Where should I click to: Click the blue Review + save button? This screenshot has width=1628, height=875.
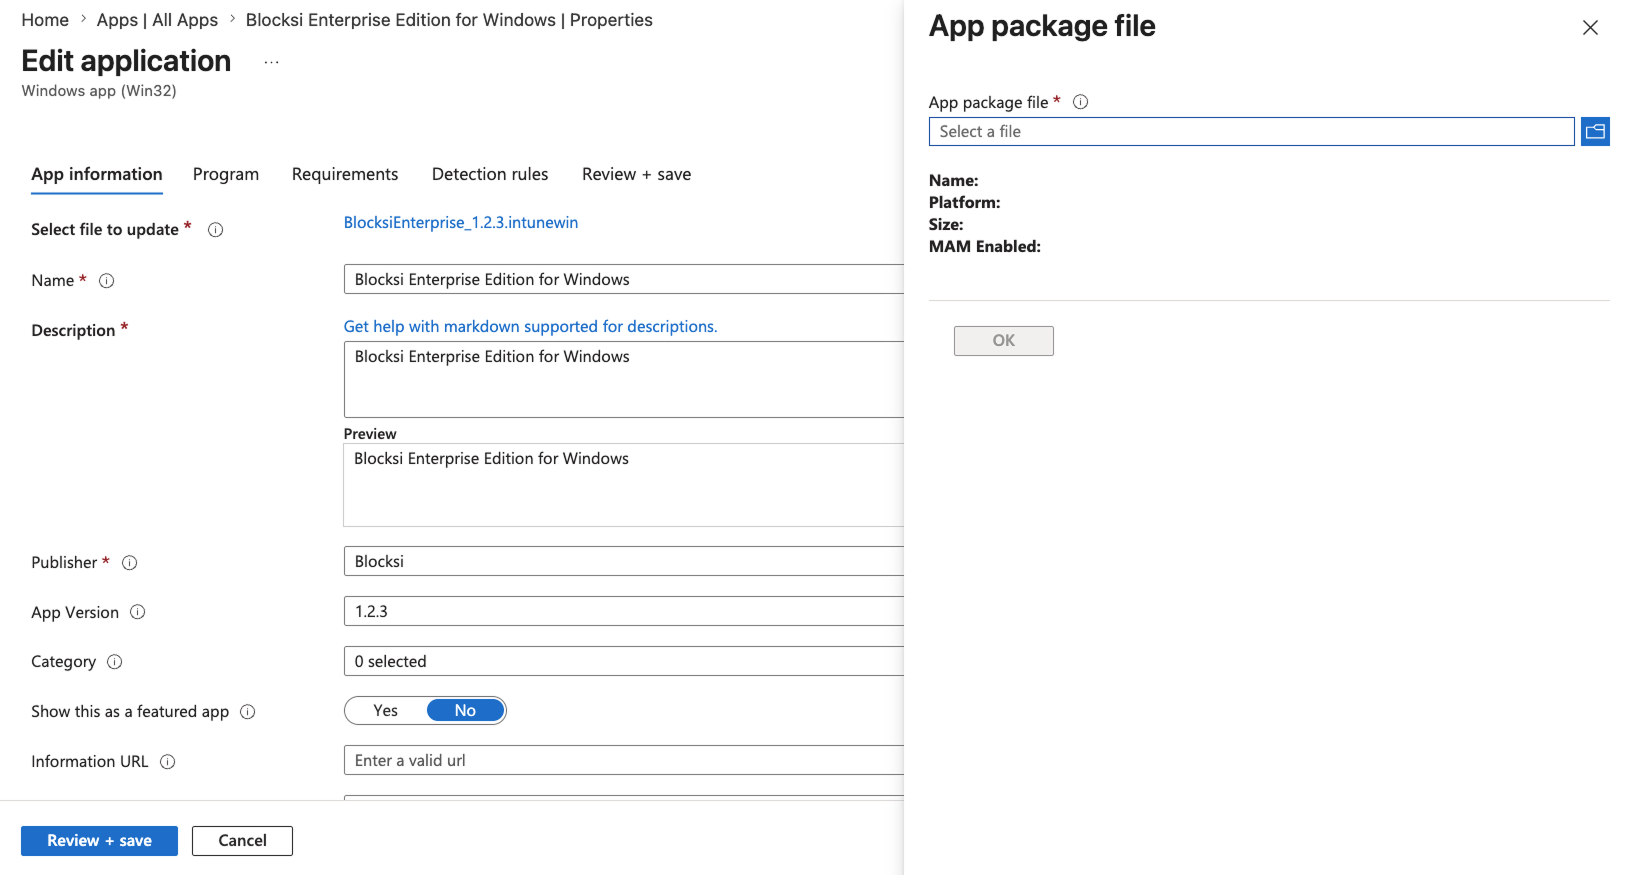99,841
